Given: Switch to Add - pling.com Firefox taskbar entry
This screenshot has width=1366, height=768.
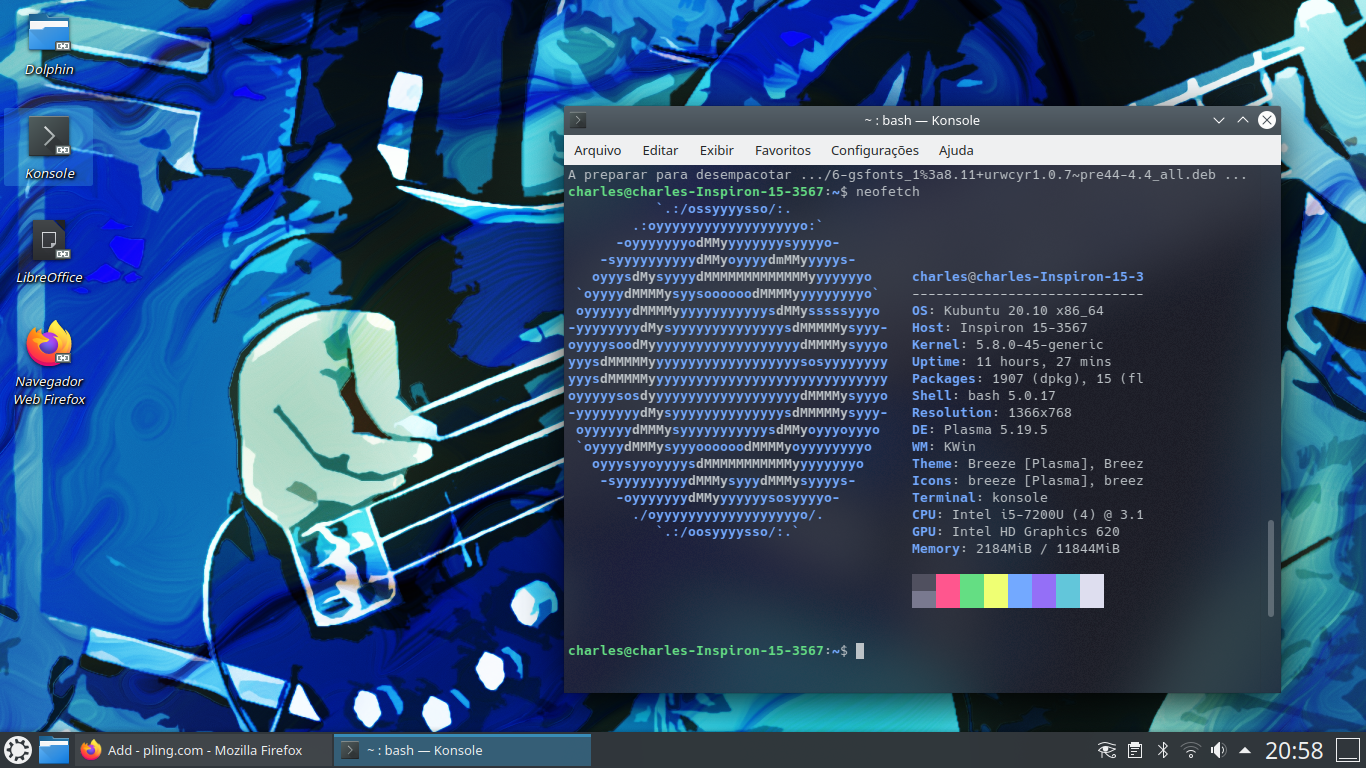Looking at the screenshot, I should tap(204, 750).
